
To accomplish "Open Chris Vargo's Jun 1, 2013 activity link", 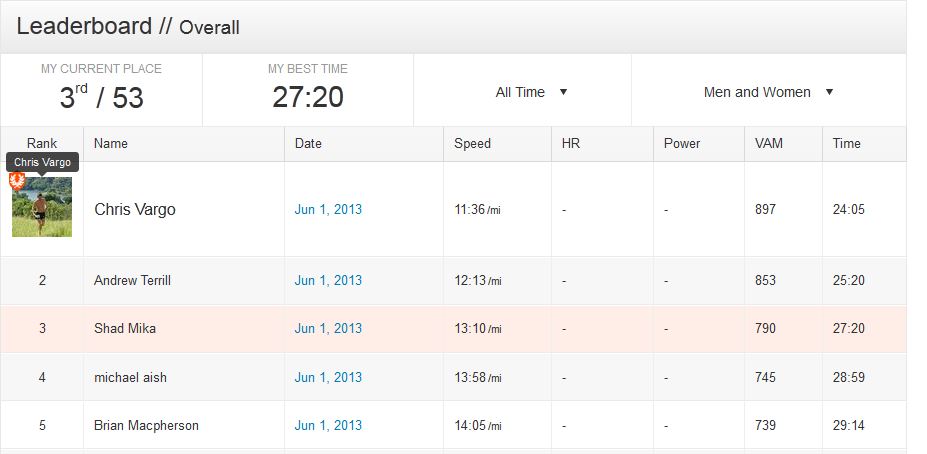I will click(328, 209).
